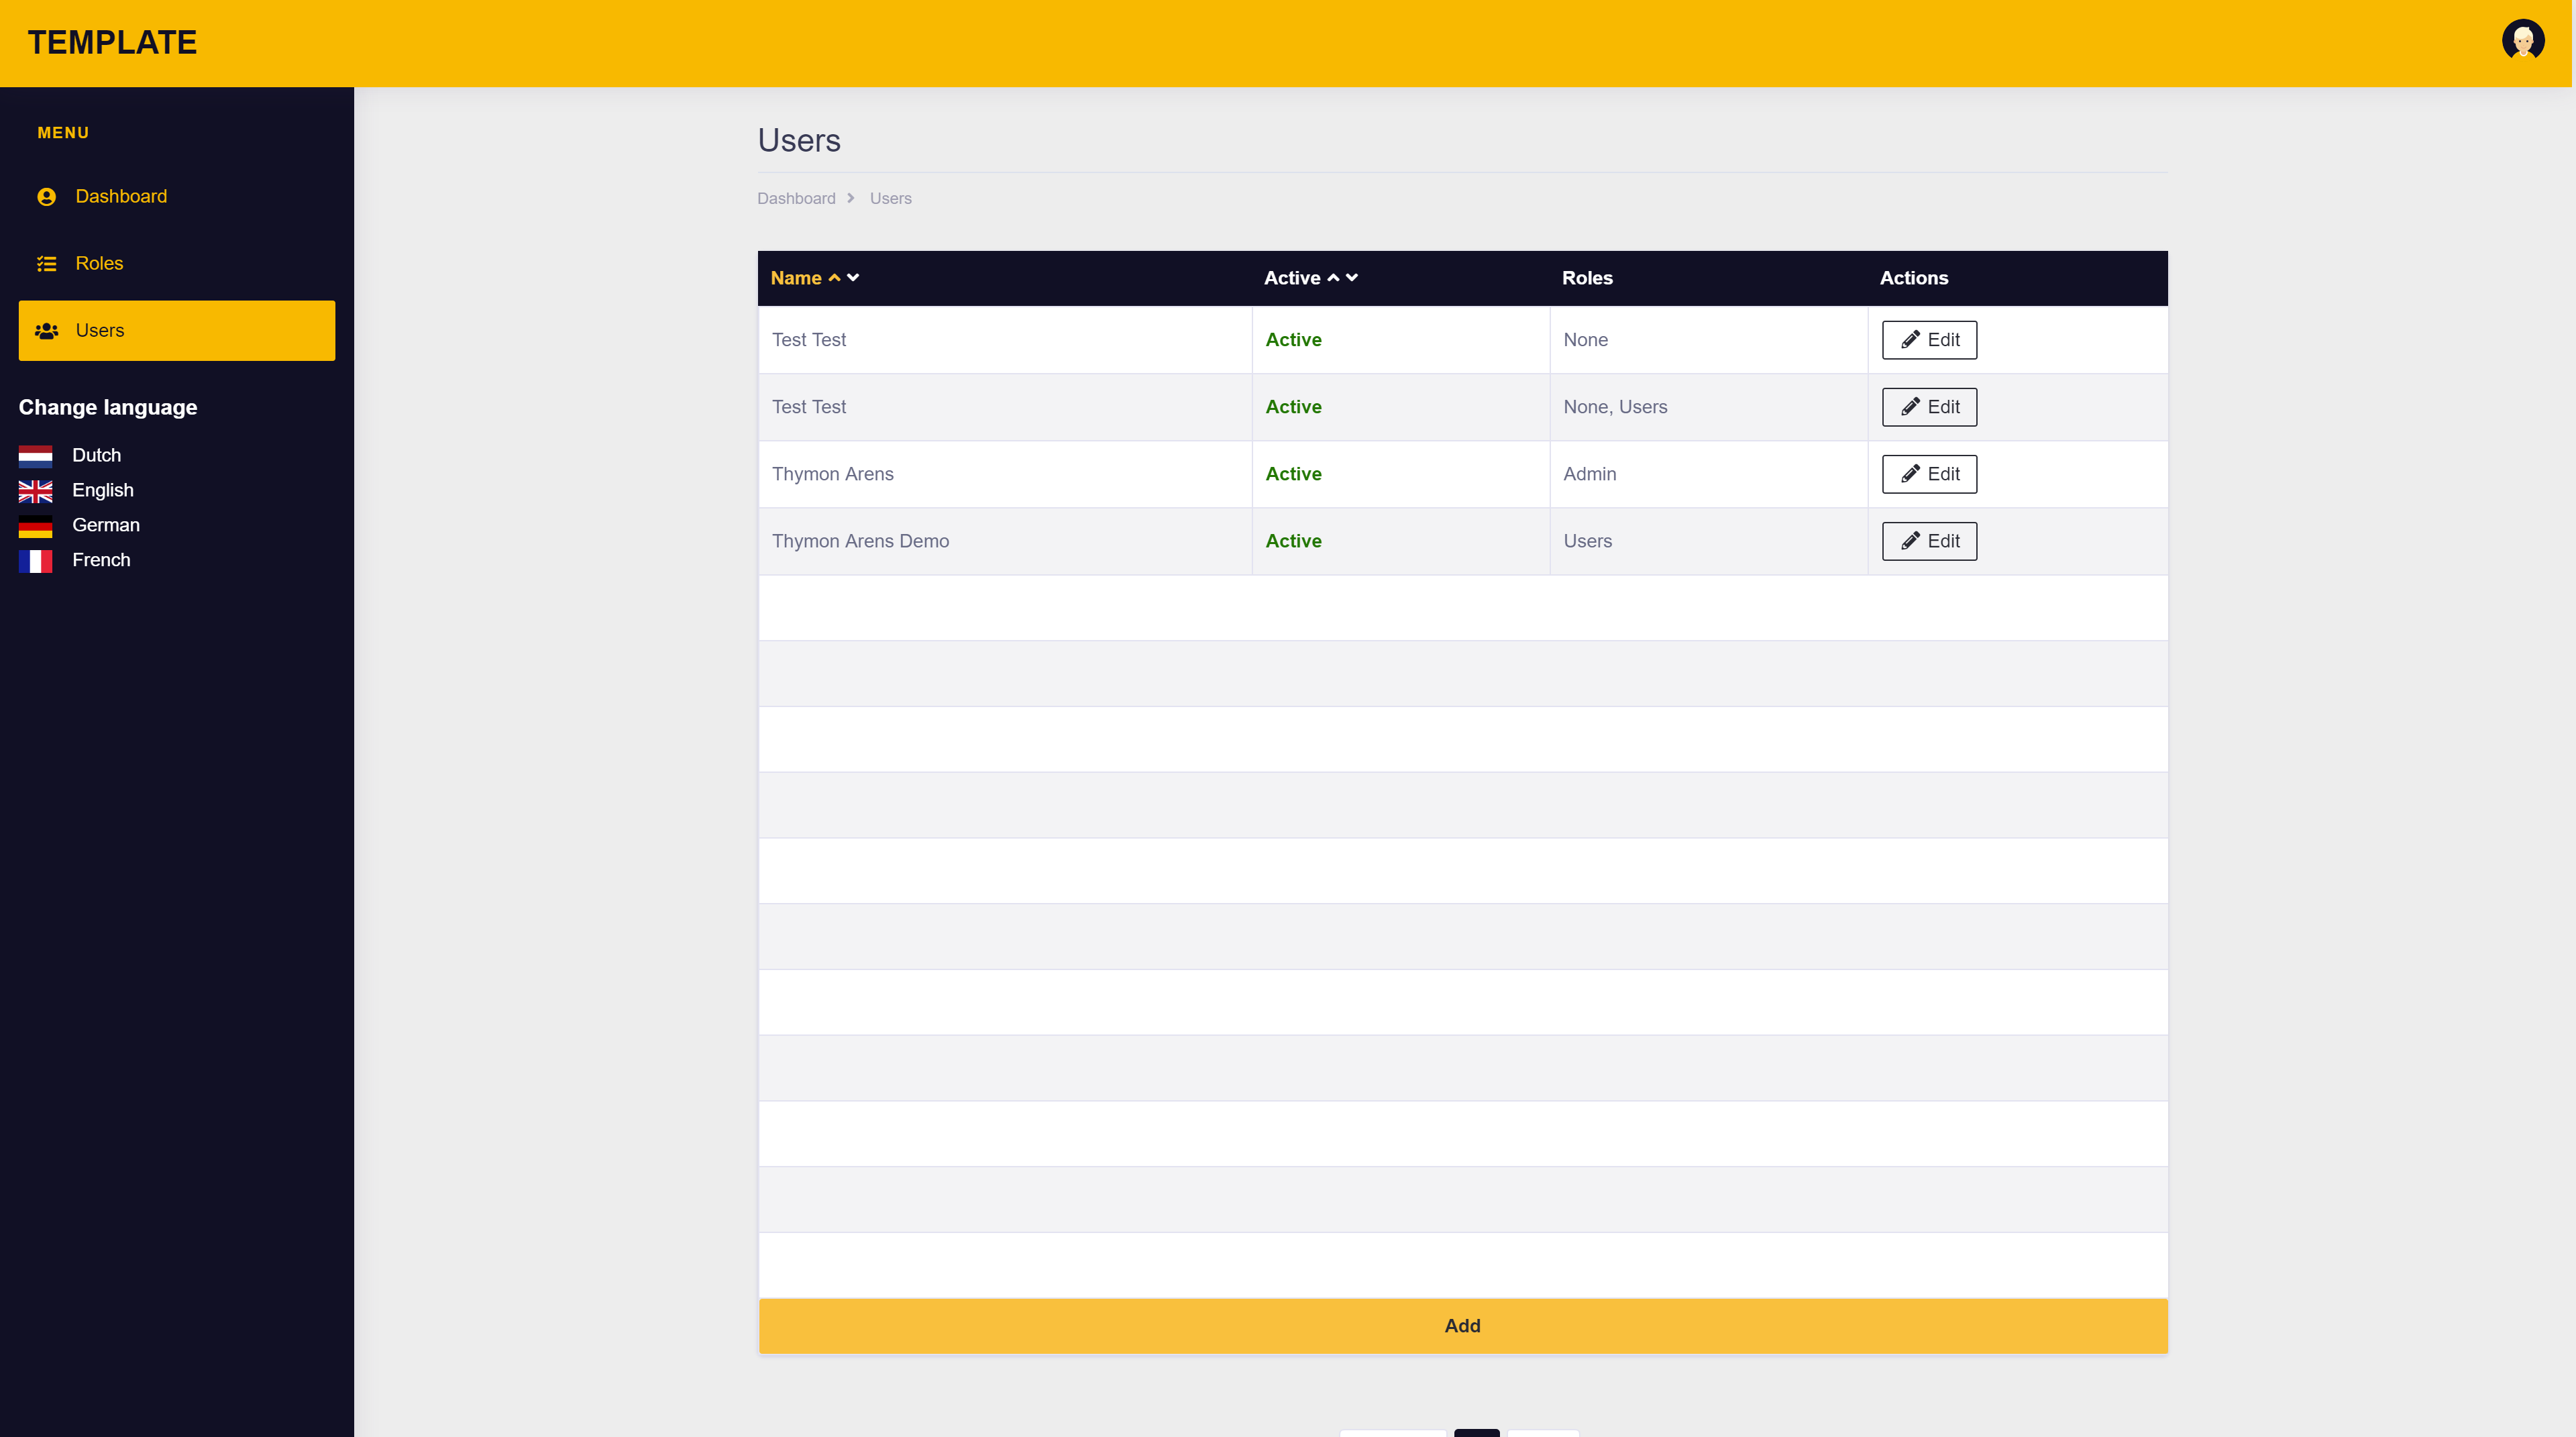Select the French flag icon

point(35,561)
